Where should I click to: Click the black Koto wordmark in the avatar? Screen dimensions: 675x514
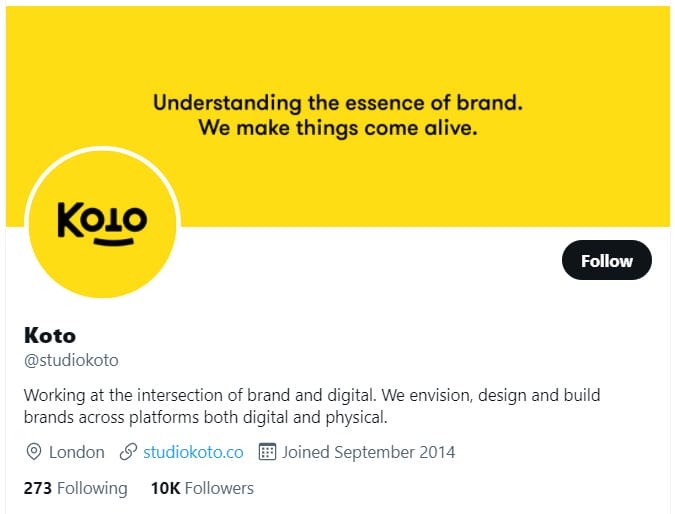tap(102, 220)
